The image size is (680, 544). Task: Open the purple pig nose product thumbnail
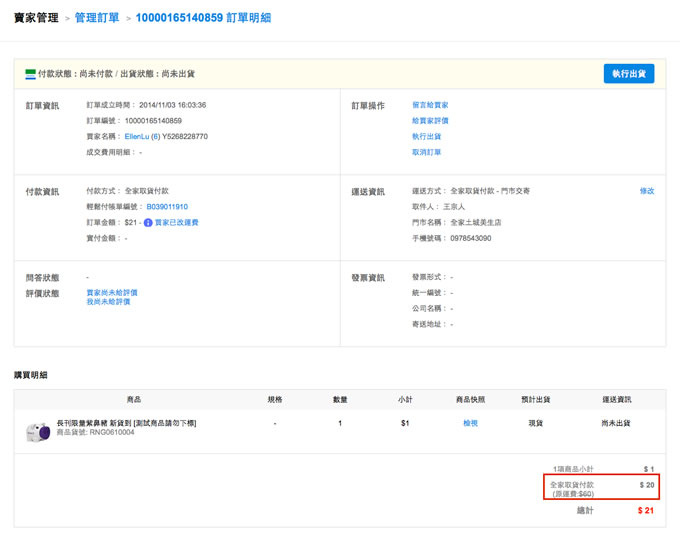[x=38, y=431]
